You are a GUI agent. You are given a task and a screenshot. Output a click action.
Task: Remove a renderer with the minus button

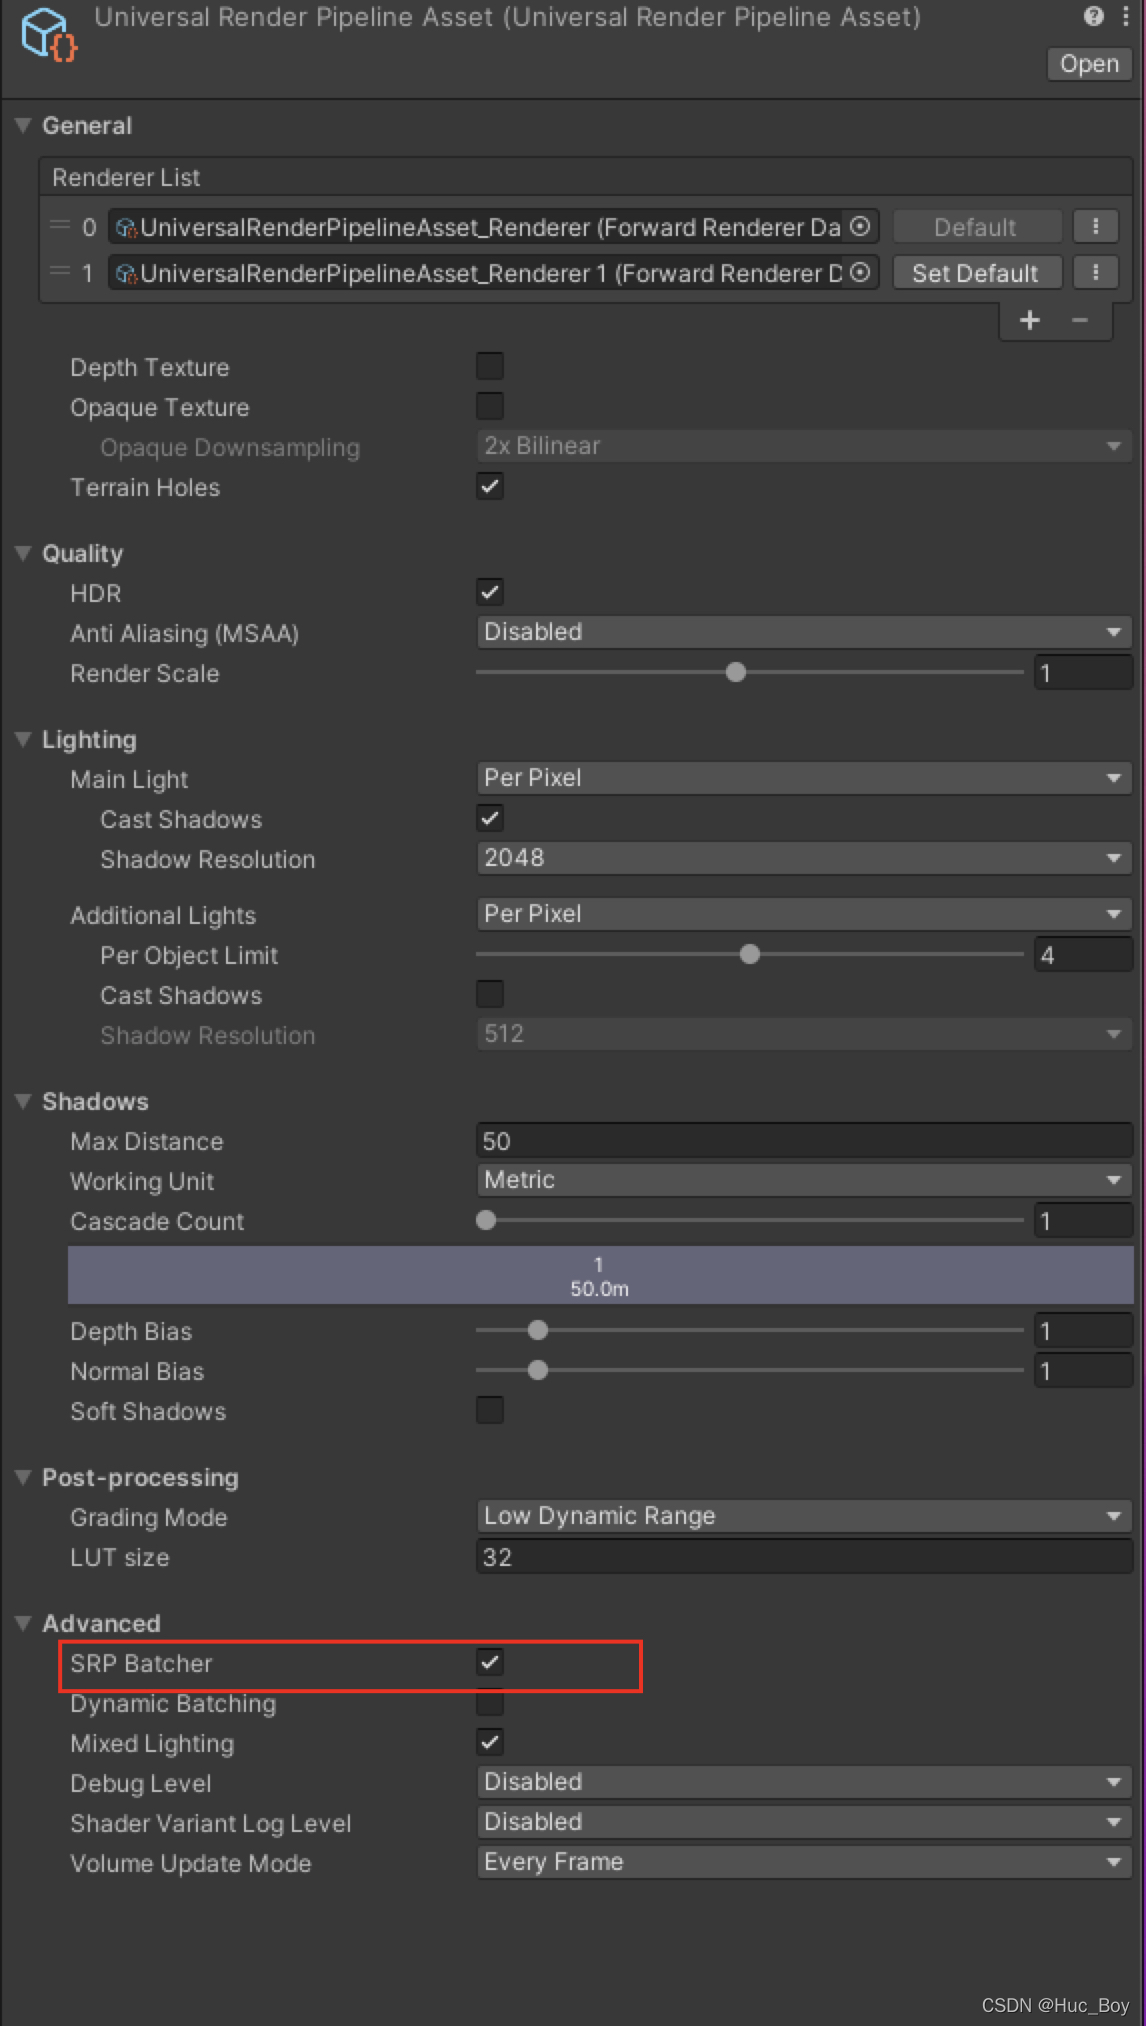point(1079,320)
